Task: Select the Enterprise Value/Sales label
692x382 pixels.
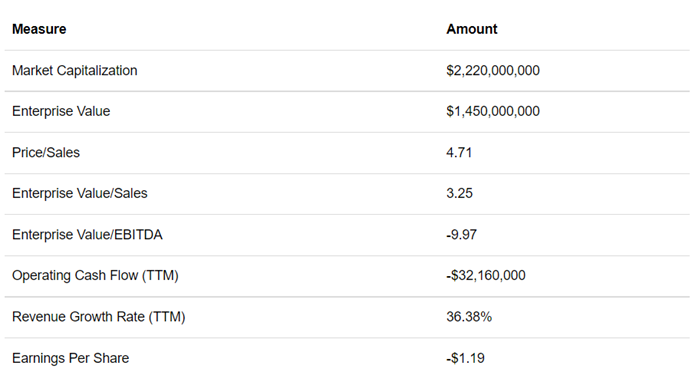Action: (x=79, y=193)
